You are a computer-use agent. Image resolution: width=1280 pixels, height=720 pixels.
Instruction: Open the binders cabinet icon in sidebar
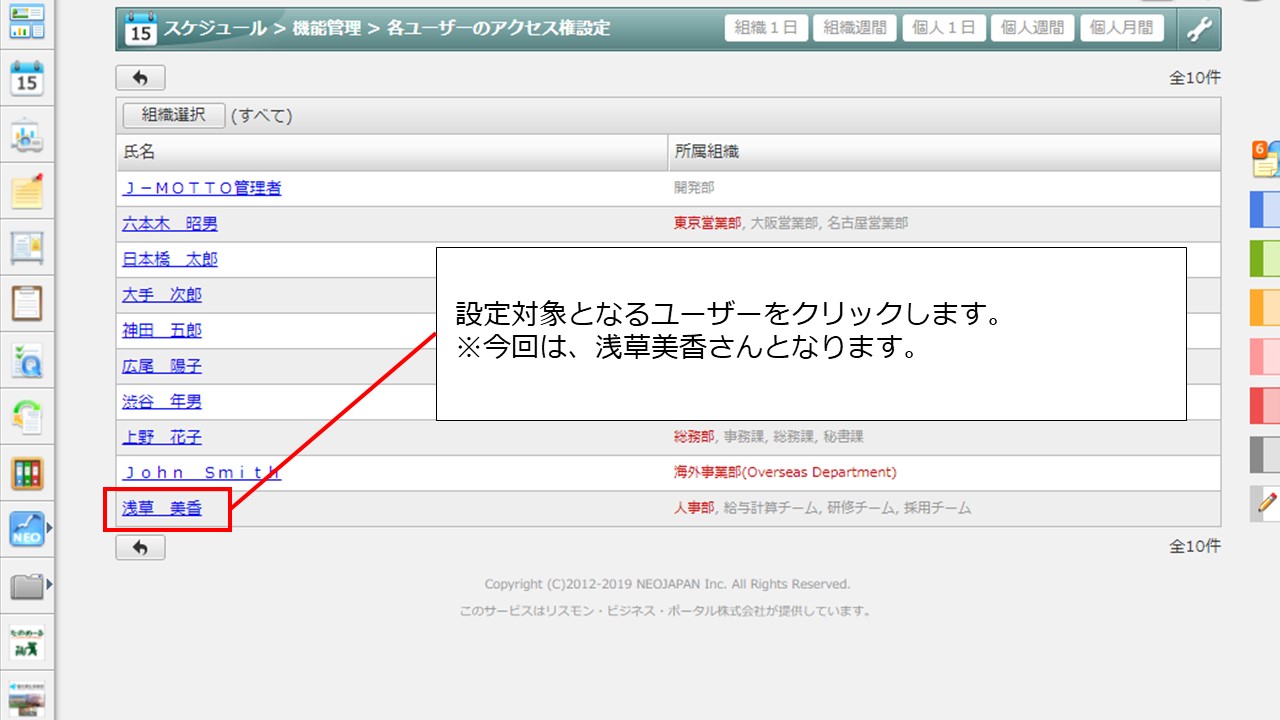click(x=27, y=473)
